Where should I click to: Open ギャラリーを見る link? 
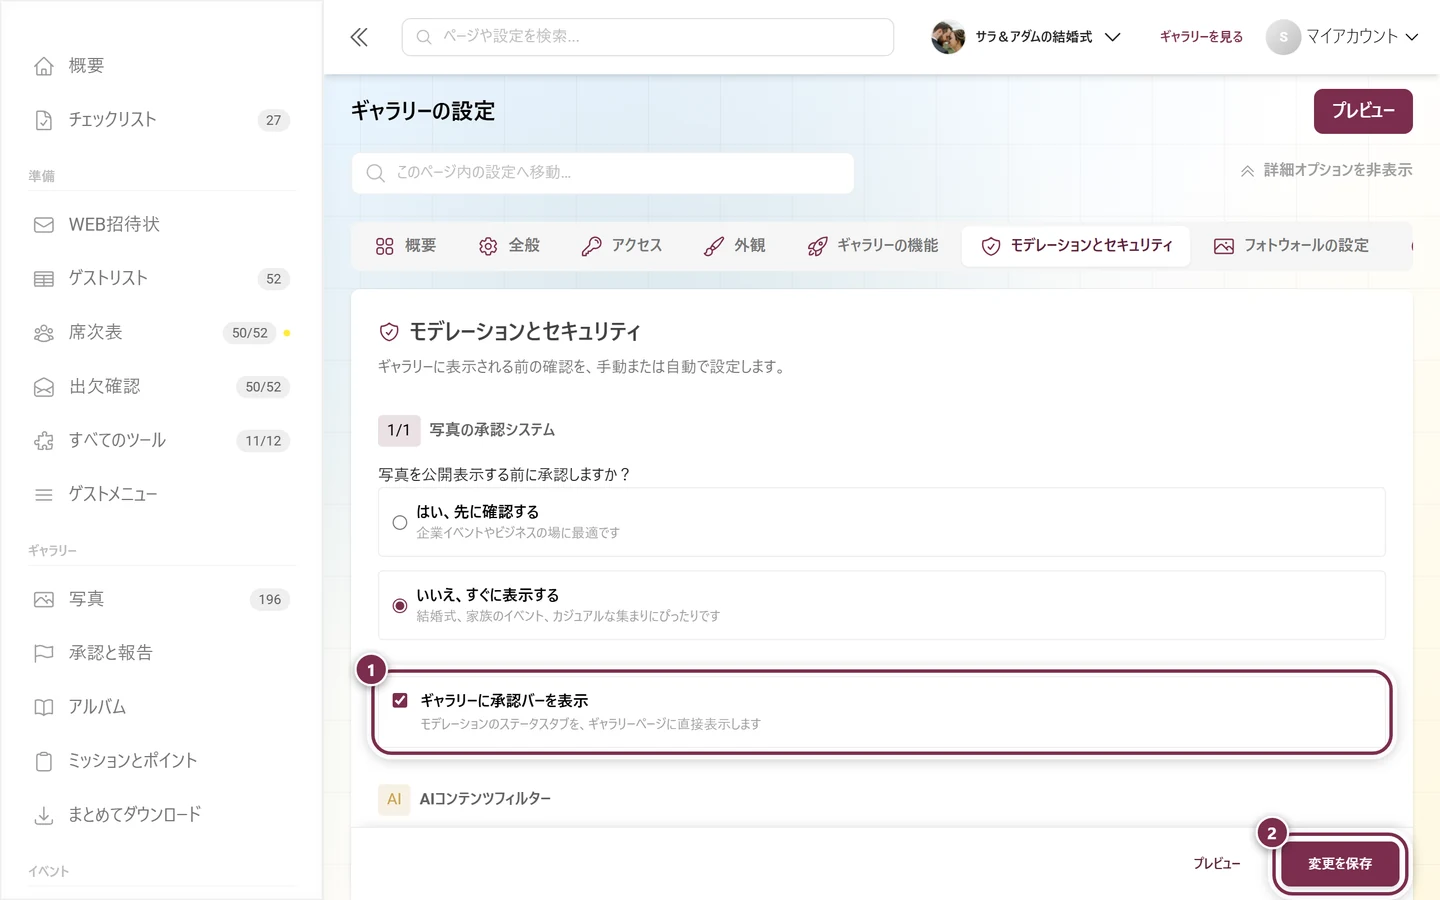[x=1201, y=37]
